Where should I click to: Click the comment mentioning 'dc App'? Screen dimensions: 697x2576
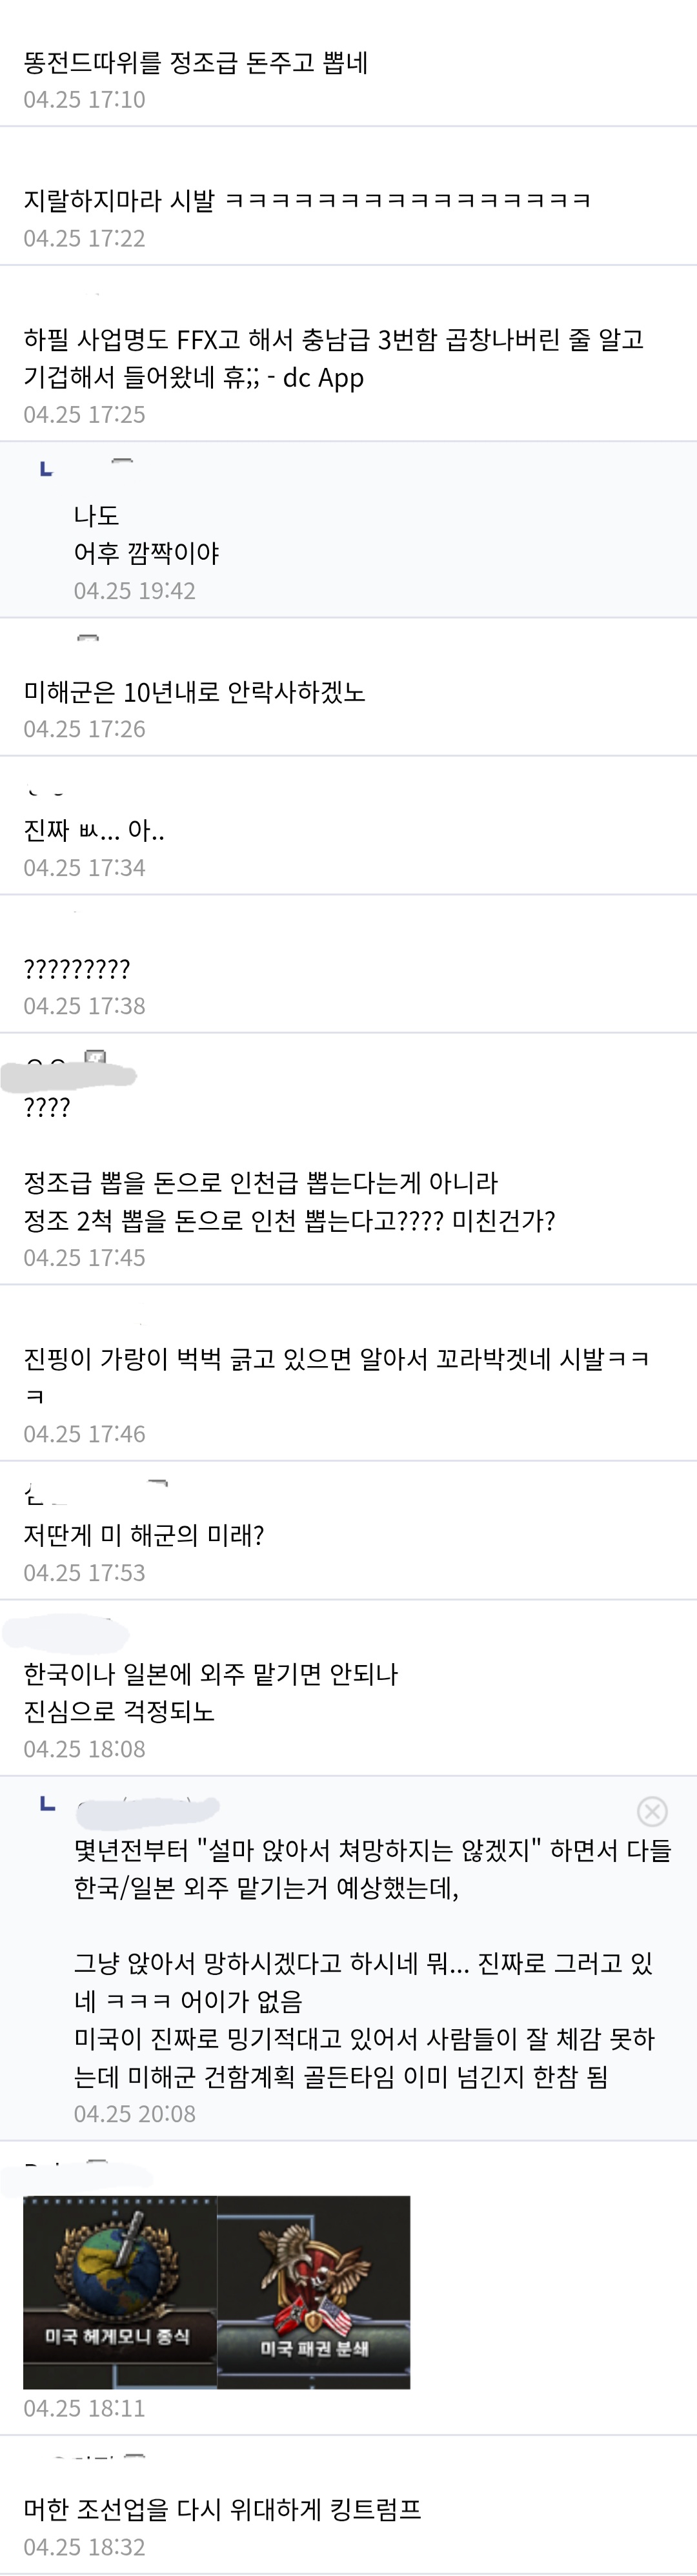coord(333,358)
